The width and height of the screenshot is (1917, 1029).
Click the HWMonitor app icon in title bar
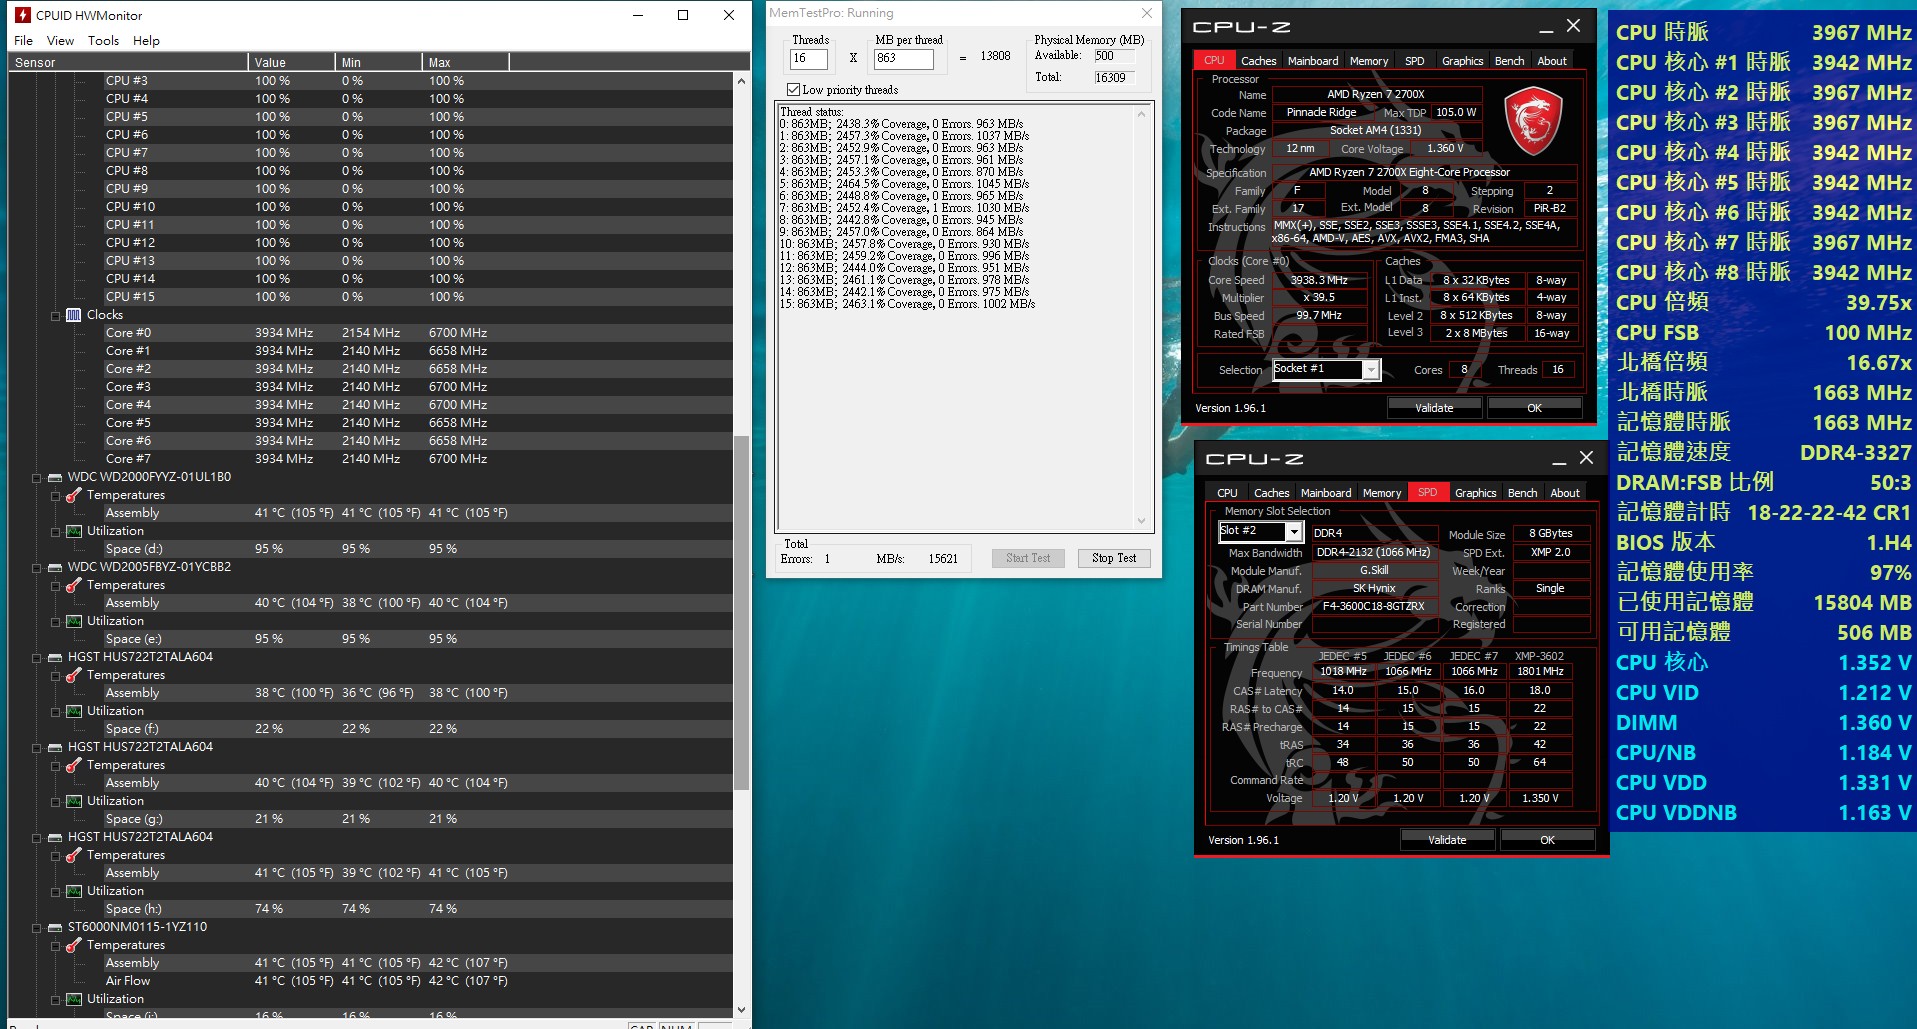pyautogui.click(x=22, y=15)
